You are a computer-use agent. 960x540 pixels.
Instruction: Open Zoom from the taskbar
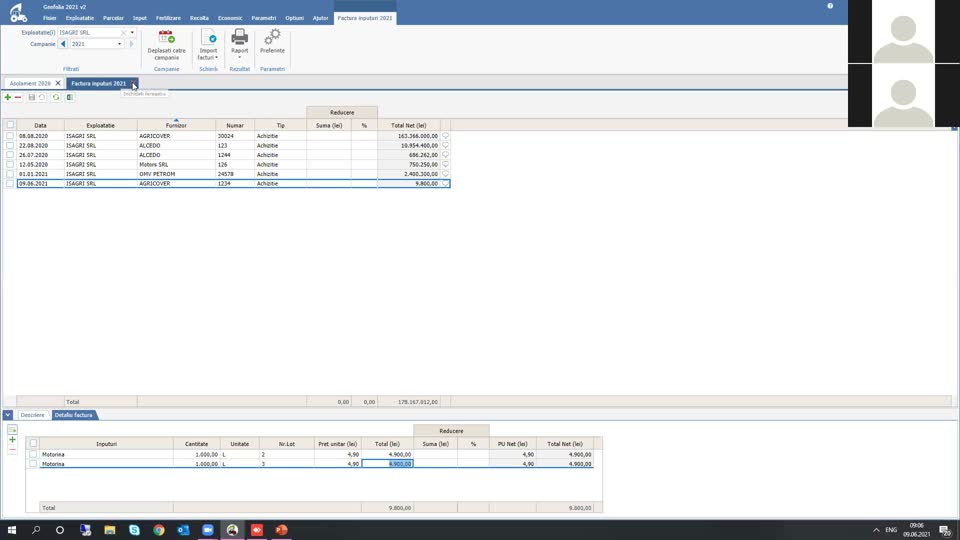208,530
